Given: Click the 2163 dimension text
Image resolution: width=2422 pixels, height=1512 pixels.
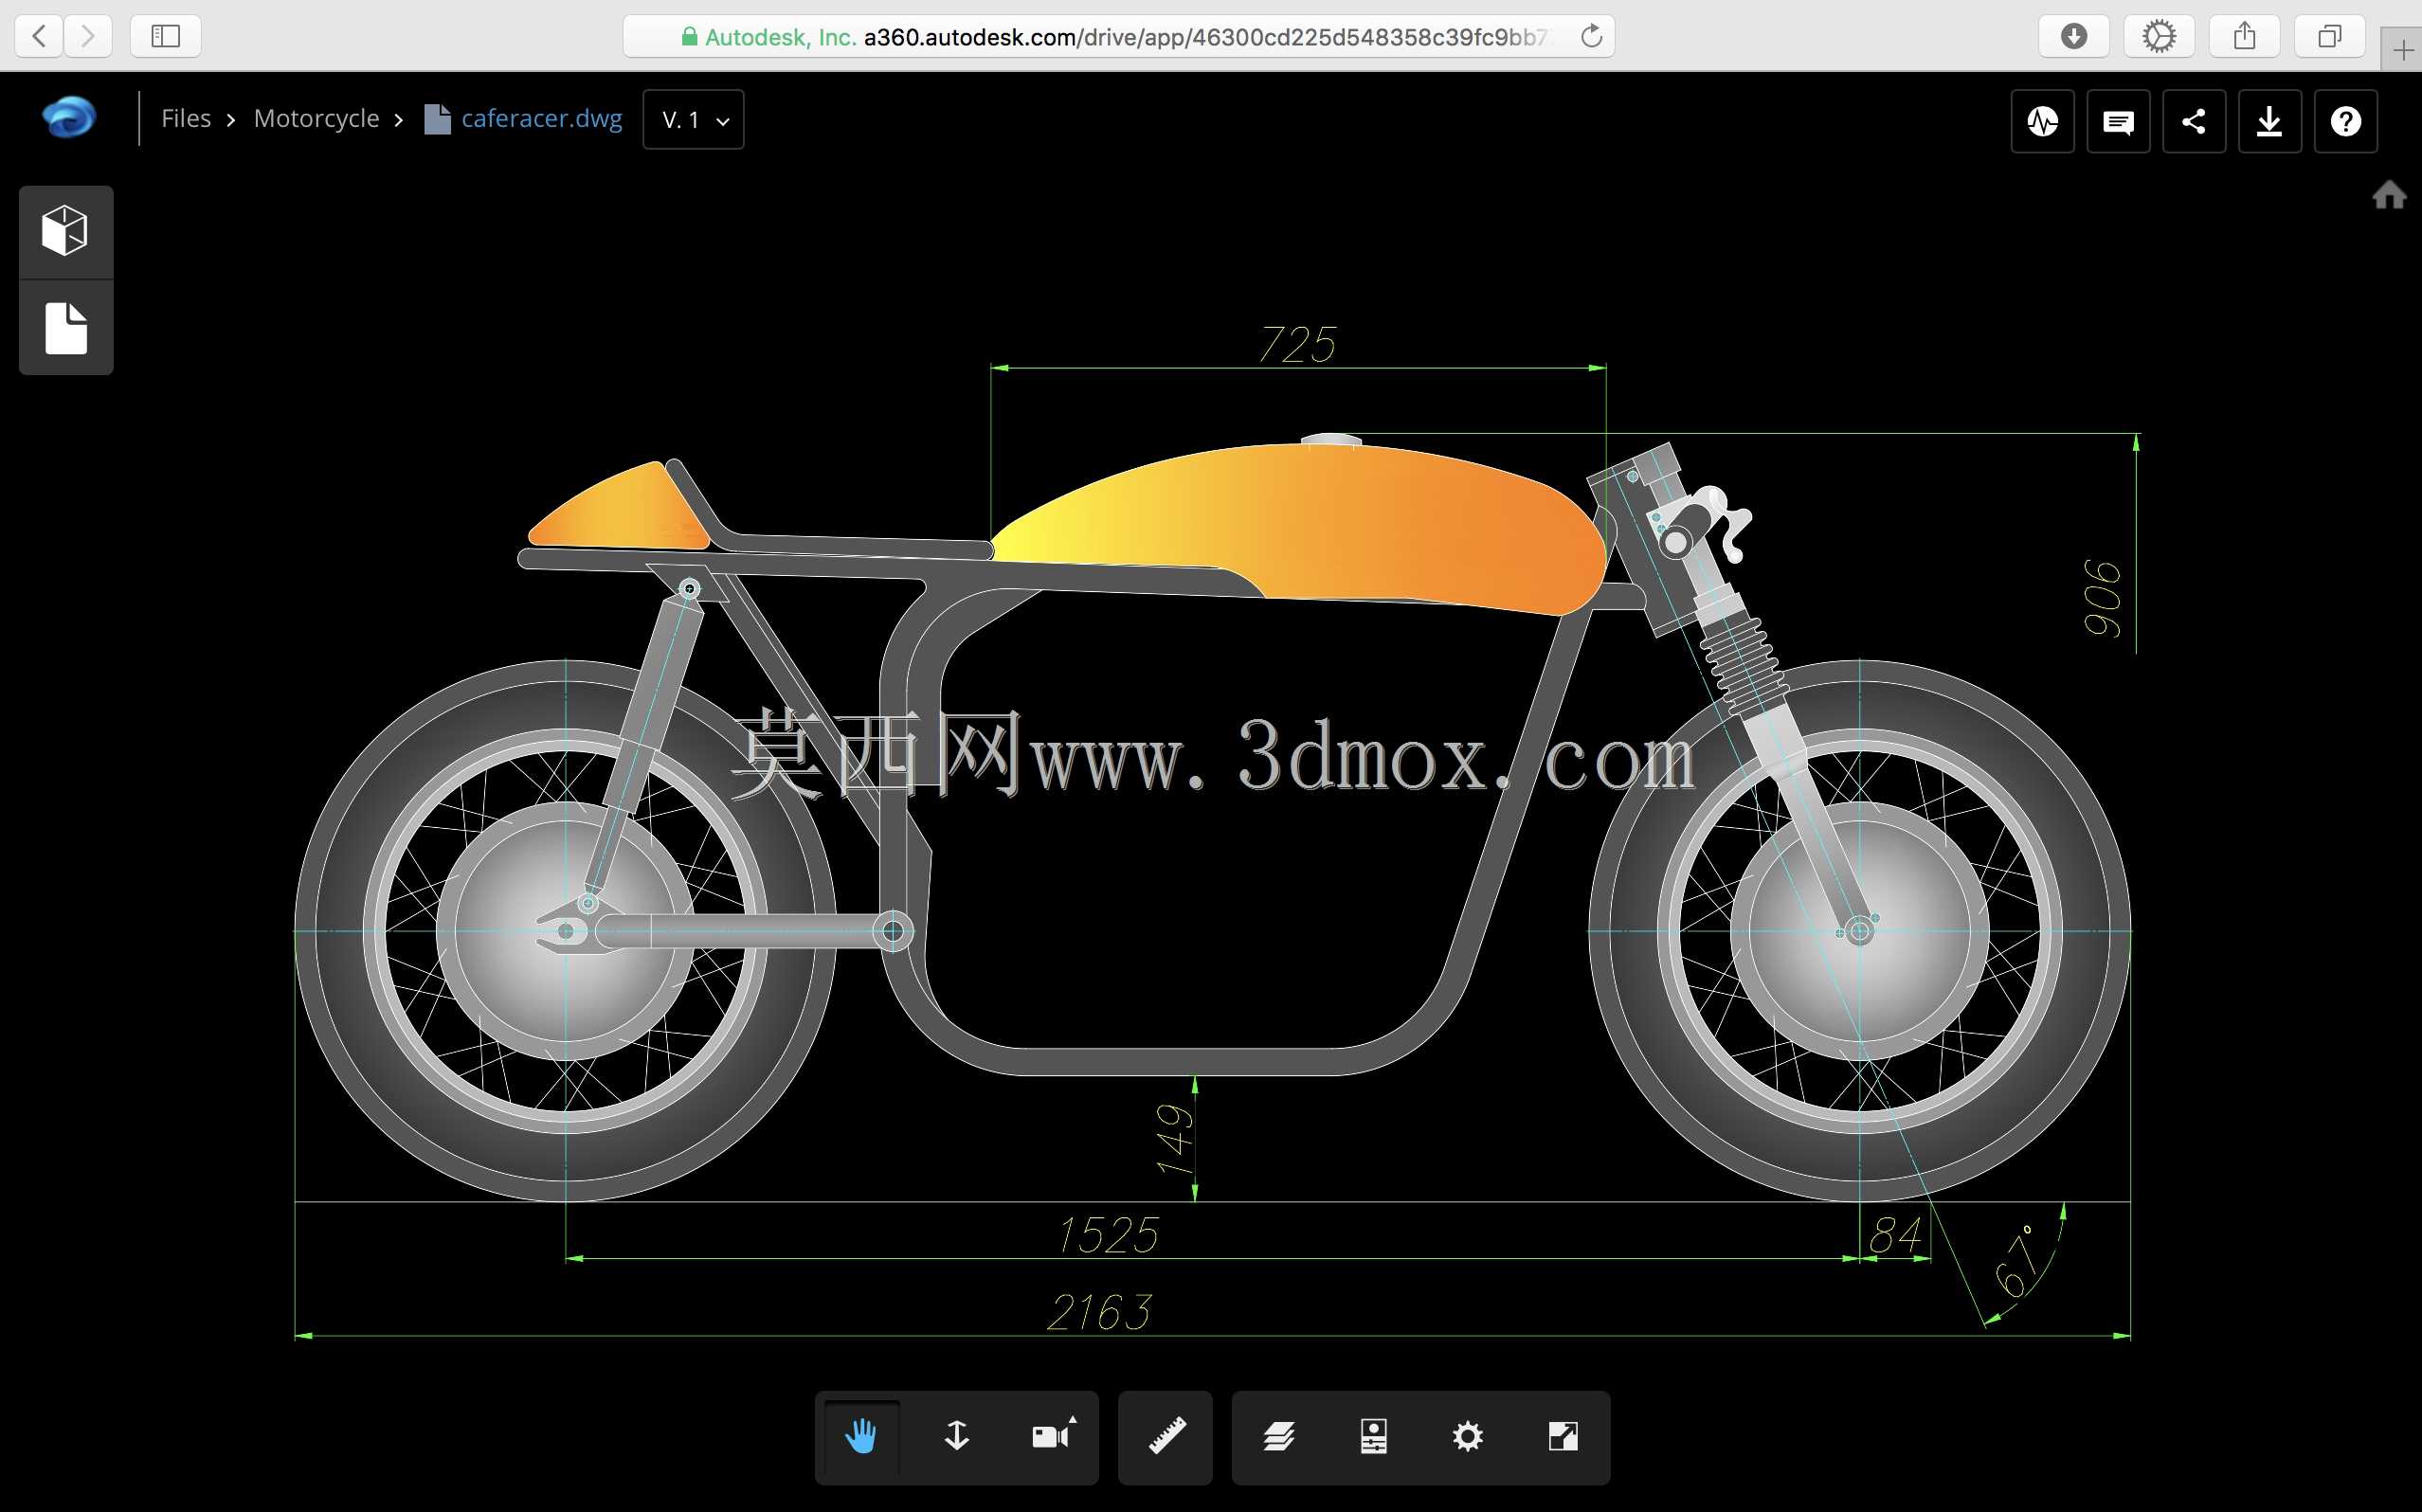Looking at the screenshot, I should click(1100, 1312).
